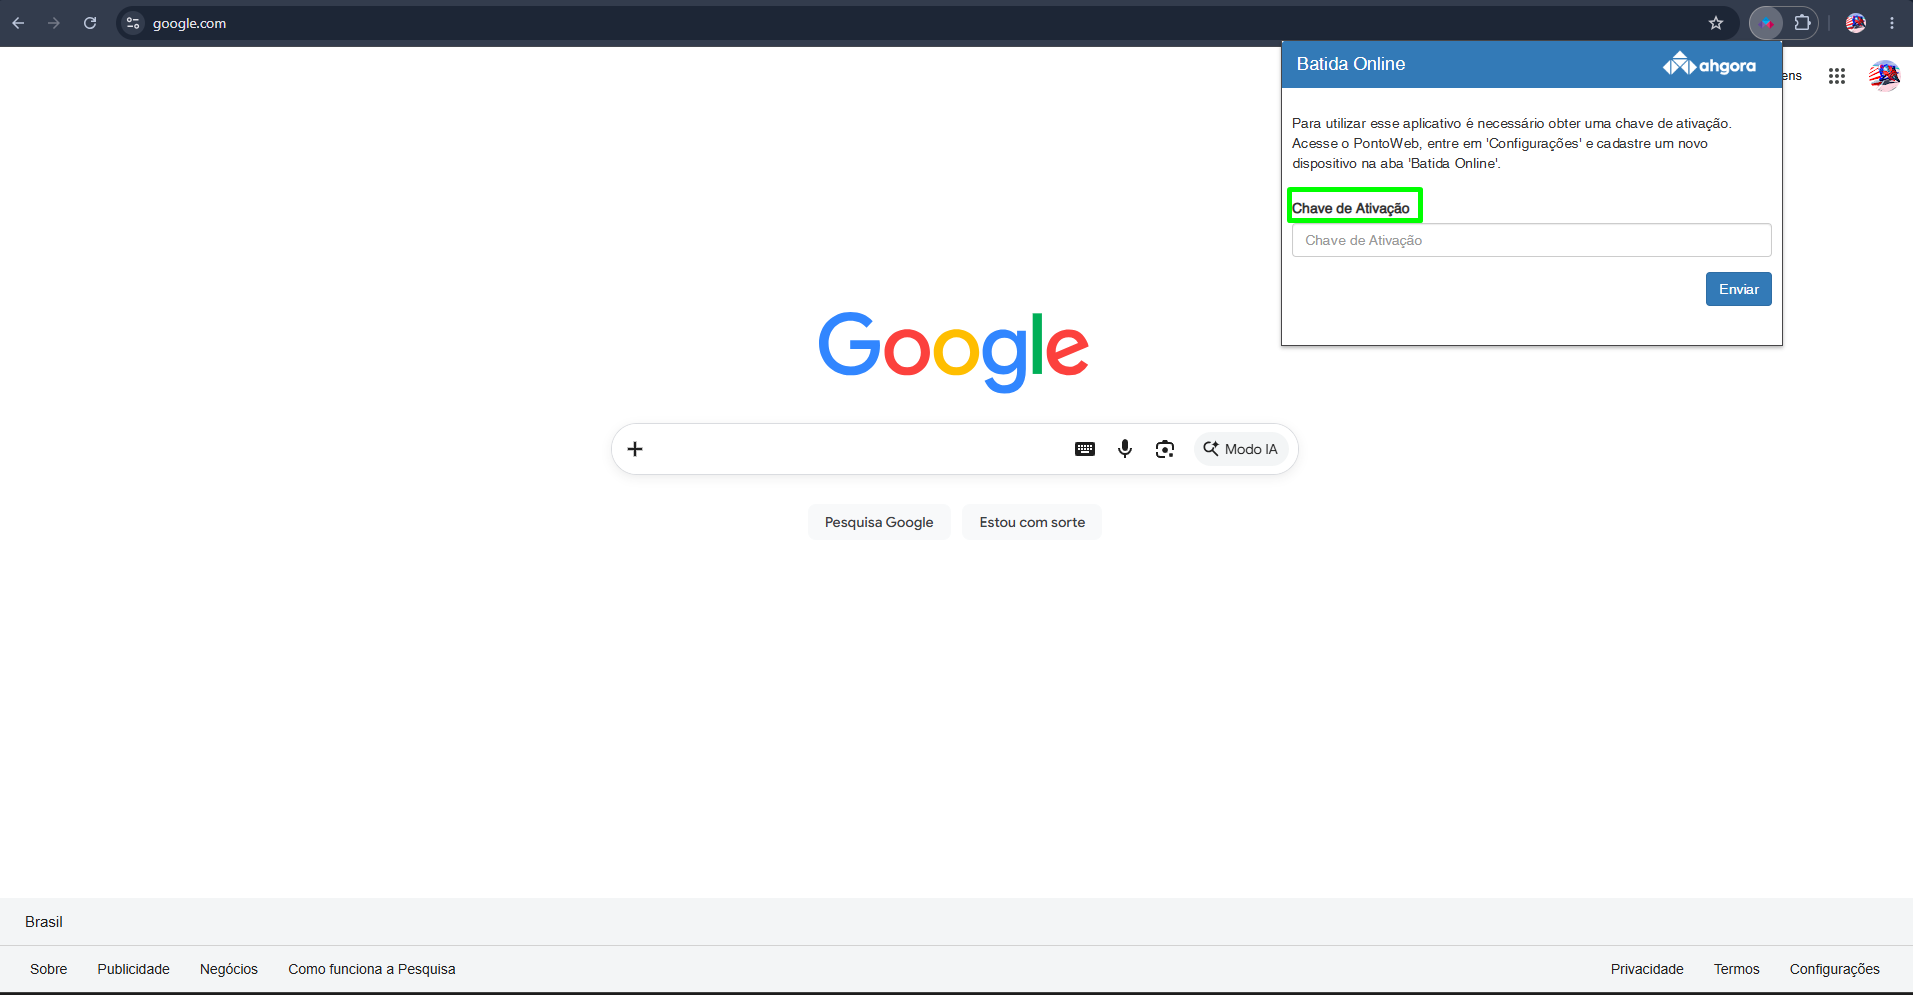This screenshot has width=1913, height=995.
Task: Click the Brasil country text in footer
Action: pos(44,922)
